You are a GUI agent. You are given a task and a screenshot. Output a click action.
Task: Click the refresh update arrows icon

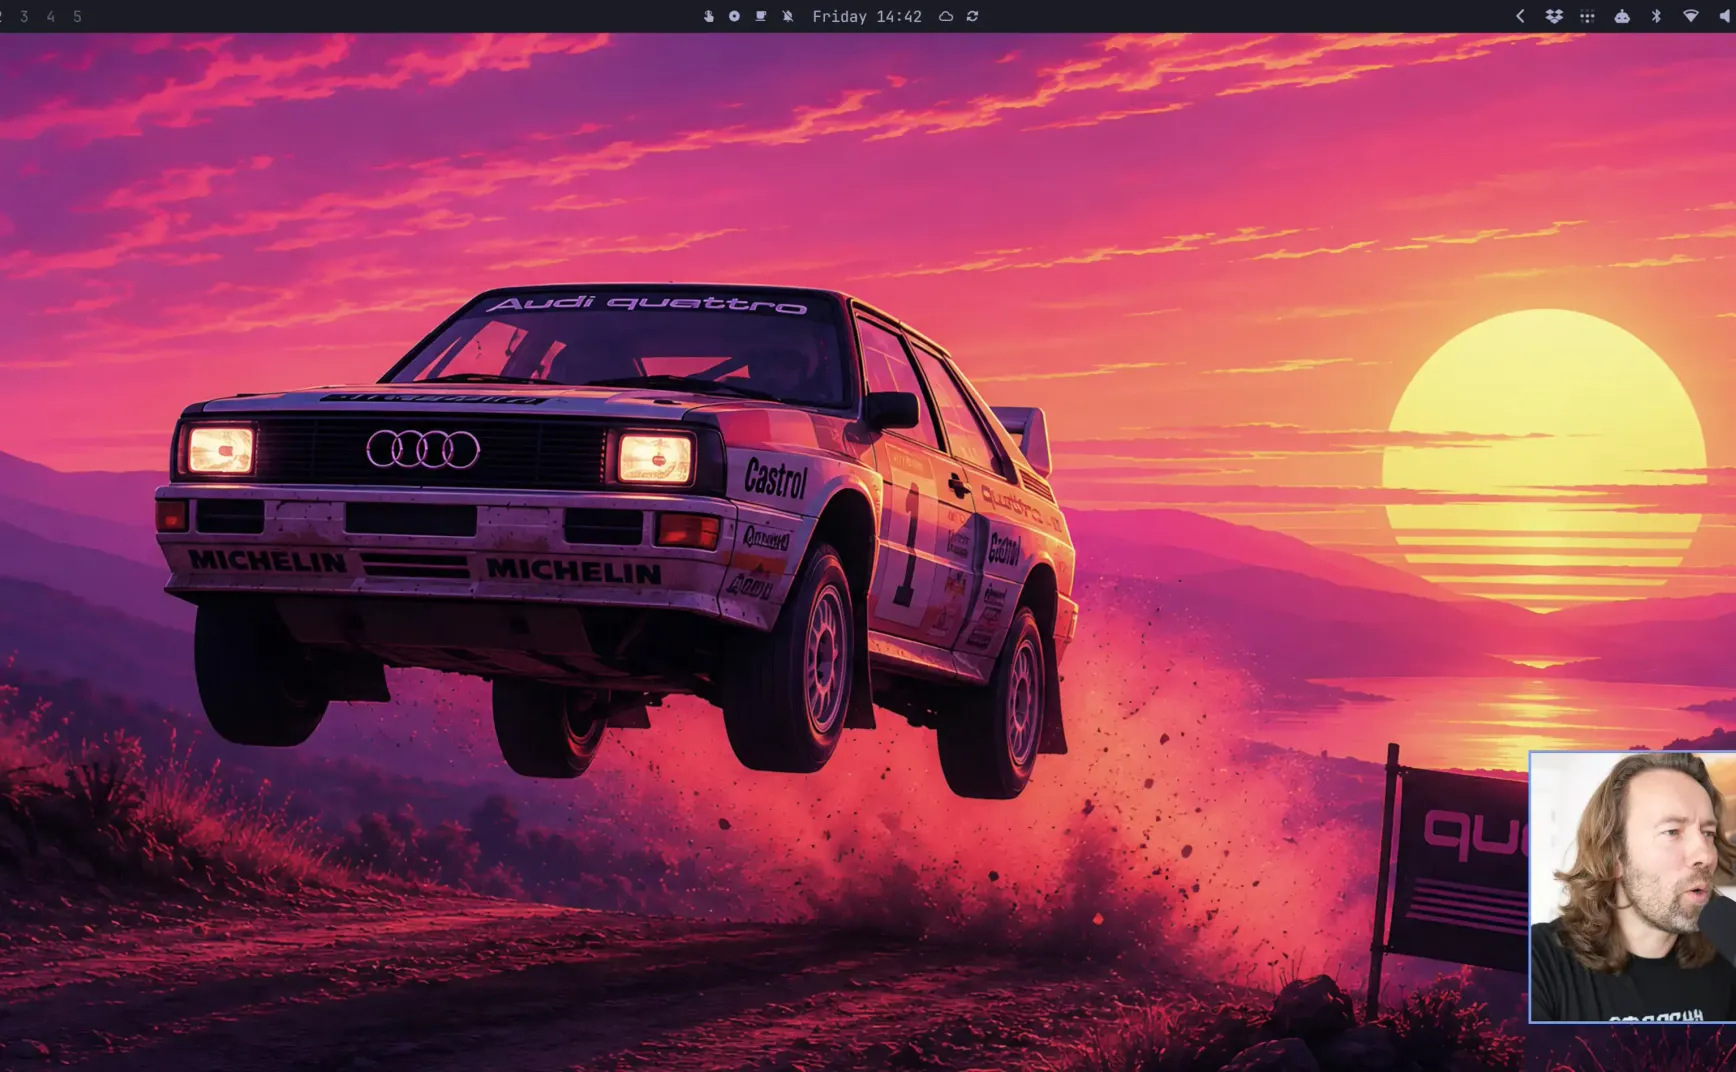tap(972, 16)
